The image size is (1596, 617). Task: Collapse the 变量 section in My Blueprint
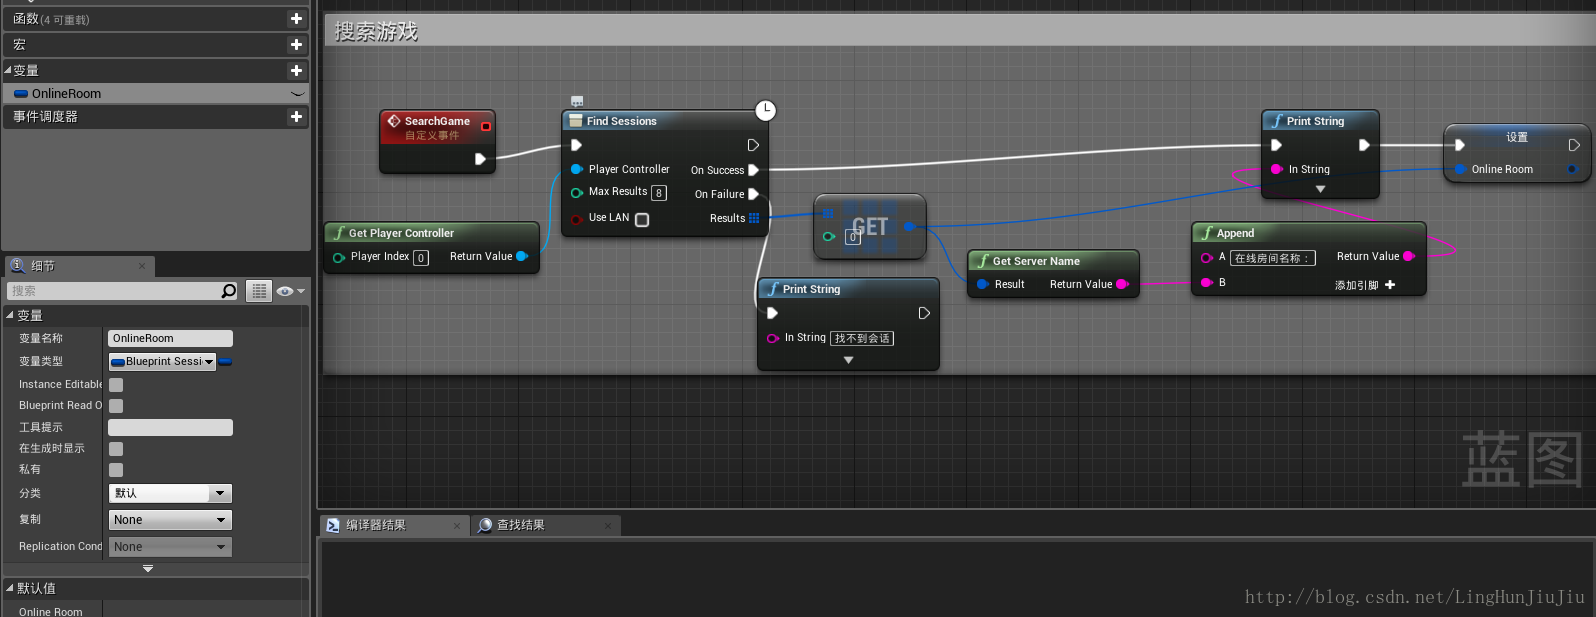coord(8,70)
